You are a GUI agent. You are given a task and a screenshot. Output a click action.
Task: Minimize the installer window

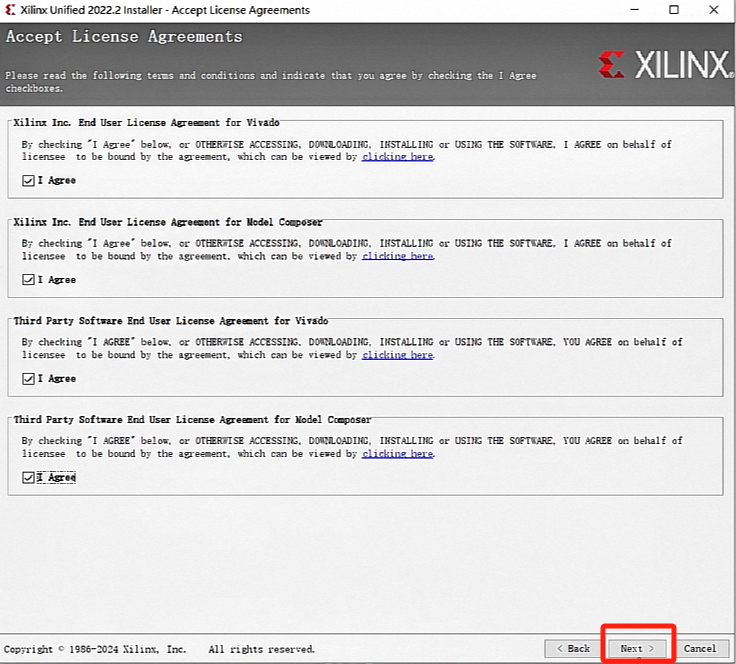point(635,10)
